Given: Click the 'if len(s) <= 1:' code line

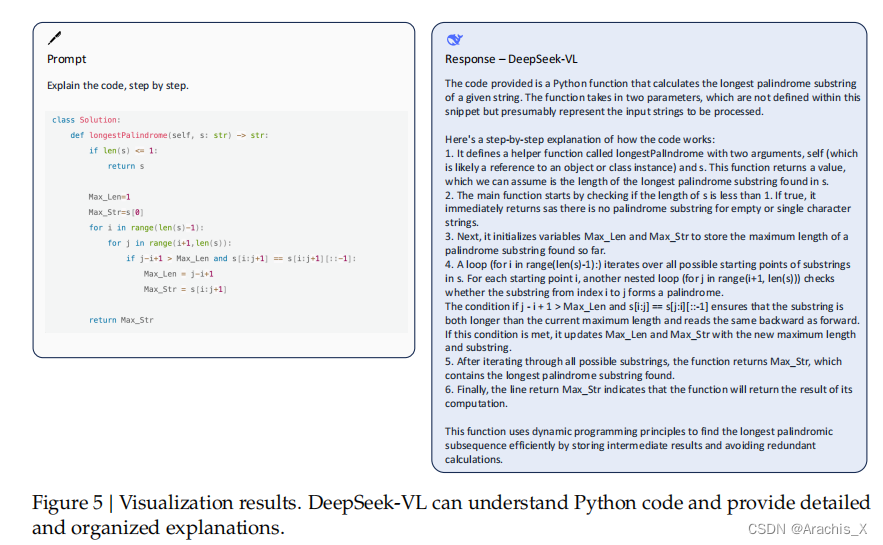Looking at the screenshot, I should coord(123,151).
